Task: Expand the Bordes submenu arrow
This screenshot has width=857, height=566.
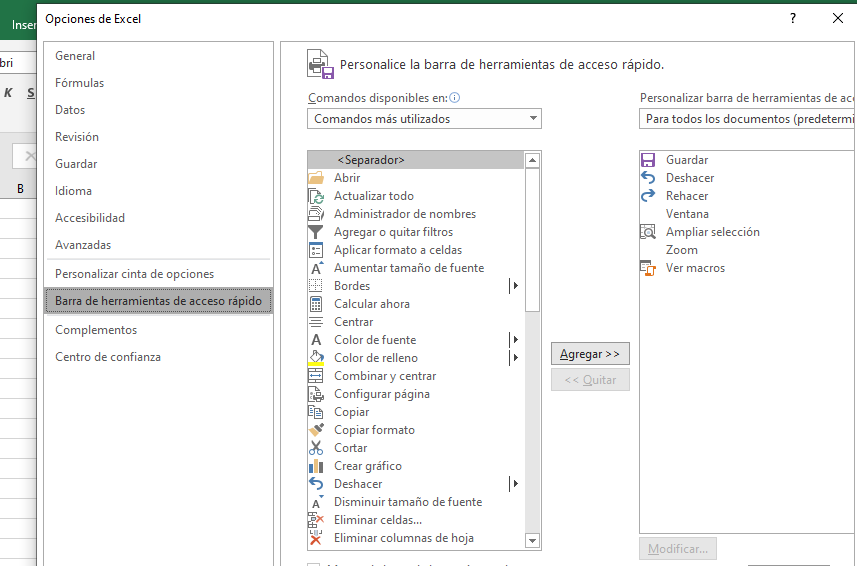Action: coord(514,286)
